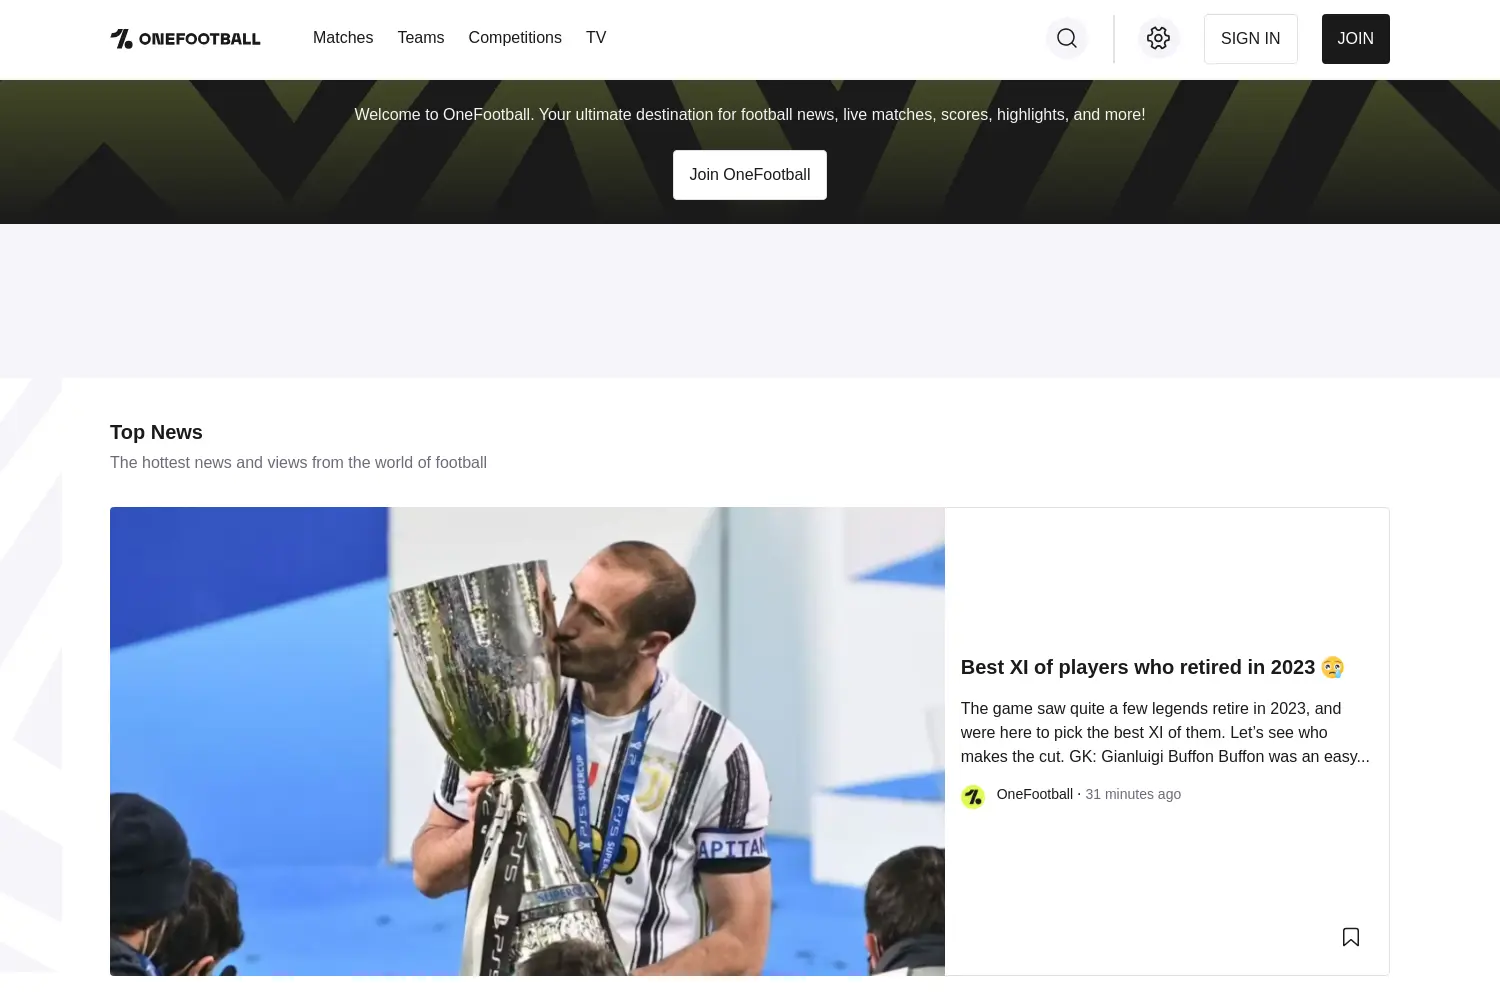Click the 31 minutes ago timestamp
Screen dimensions: 1500x1000
click(1133, 794)
